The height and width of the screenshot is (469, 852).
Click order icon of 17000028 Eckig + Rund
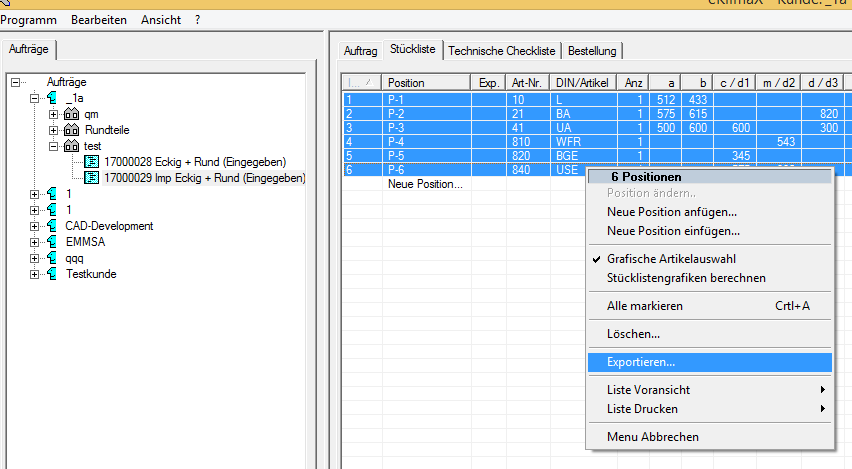91,162
